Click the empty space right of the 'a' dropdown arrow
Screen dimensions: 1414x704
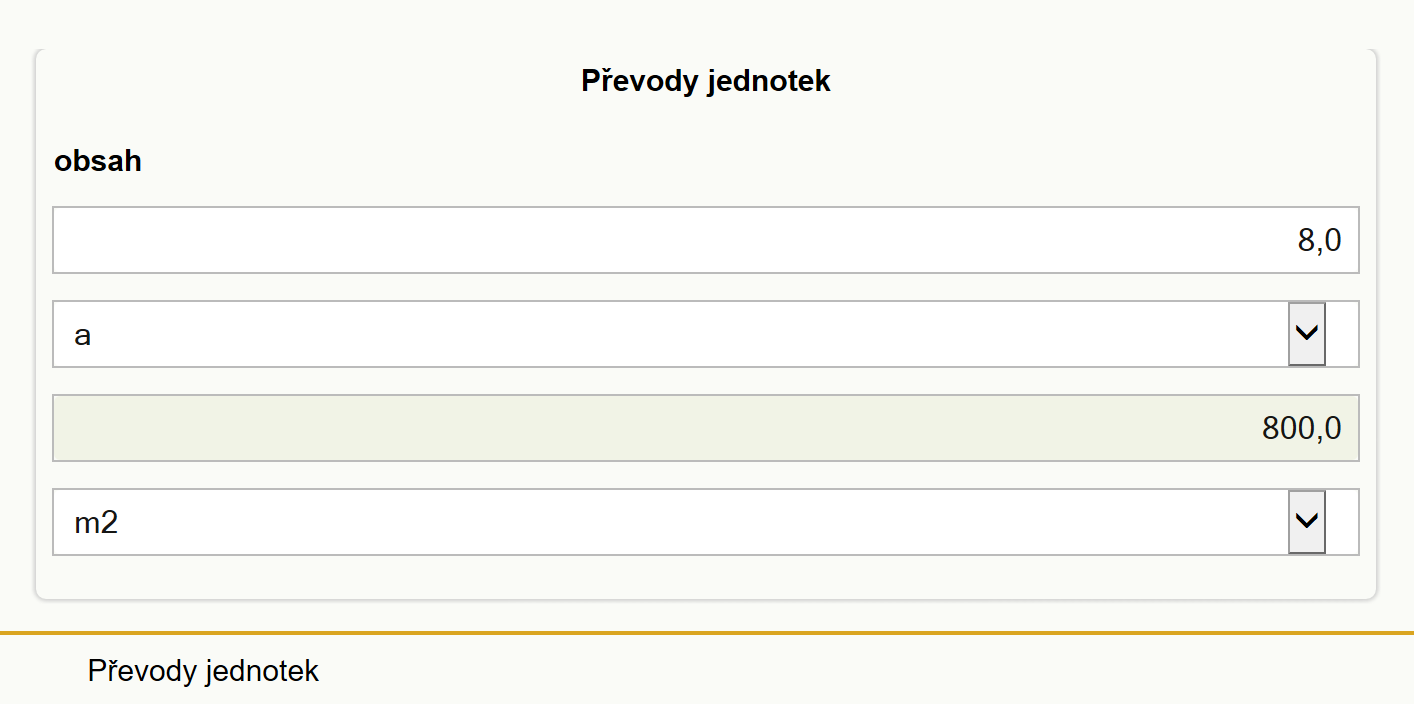point(1342,334)
